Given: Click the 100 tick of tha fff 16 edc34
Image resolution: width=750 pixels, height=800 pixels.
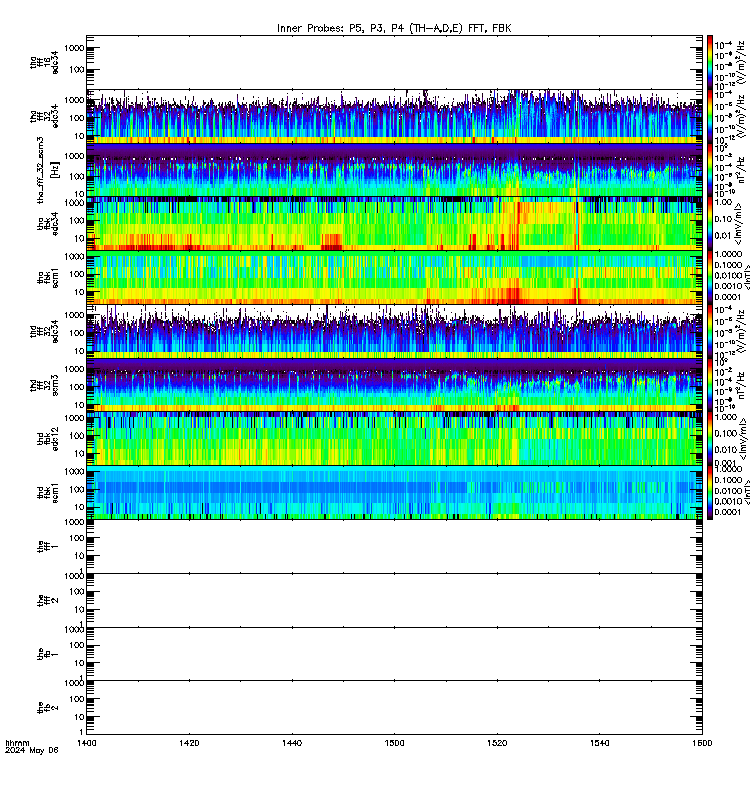Looking at the screenshot, I should tap(77, 70).
